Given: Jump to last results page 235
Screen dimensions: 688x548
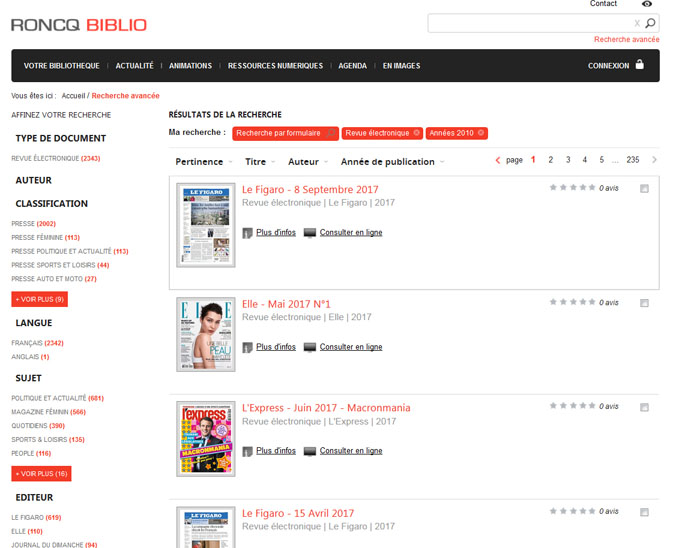Looking at the screenshot, I should click(x=633, y=160).
